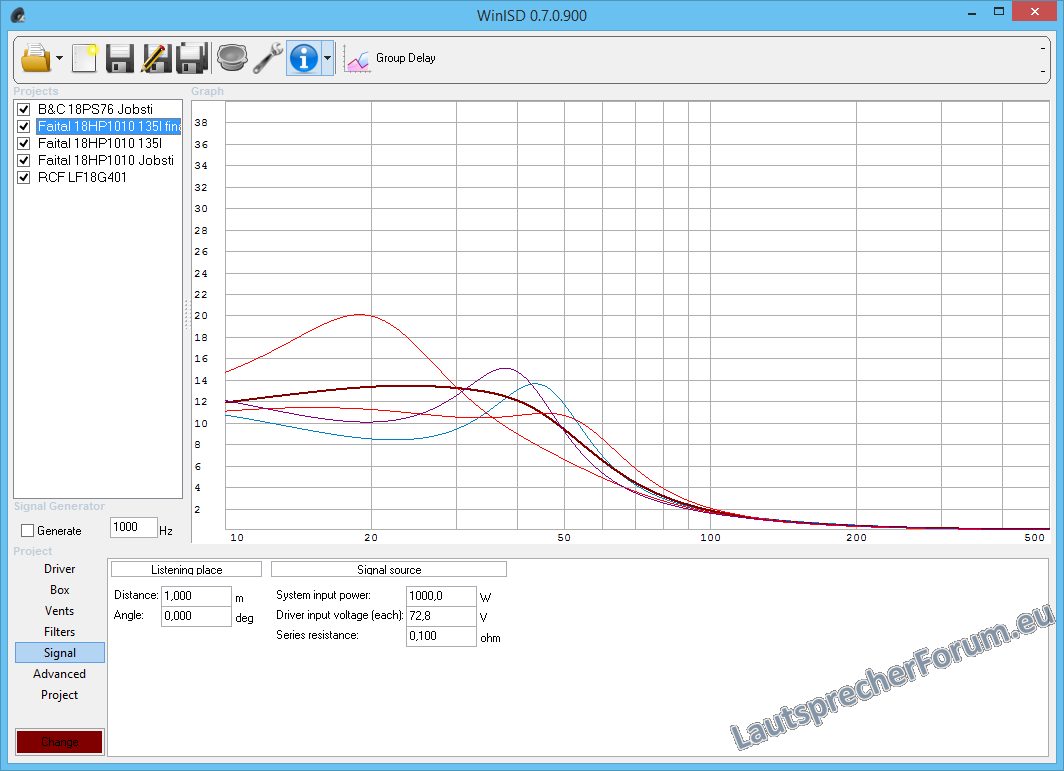Create a new project file
This screenshot has width=1064, height=771.
click(x=85, y=58)
